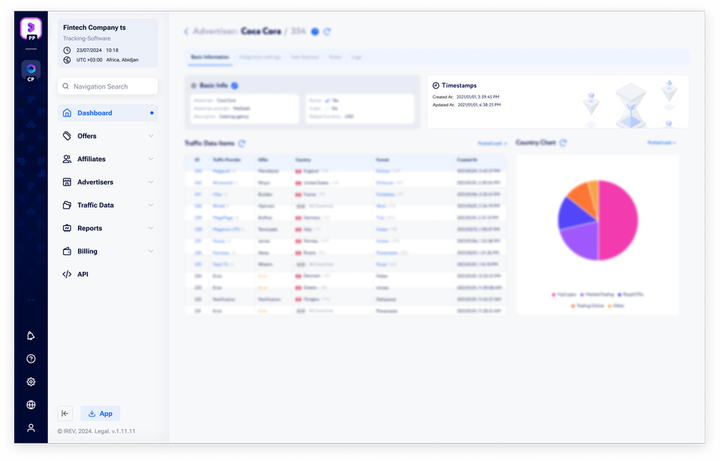Open dropdown beside Traffic Data Items heading
The height and width of the screenshot is (461, 720).
[492, 143]
